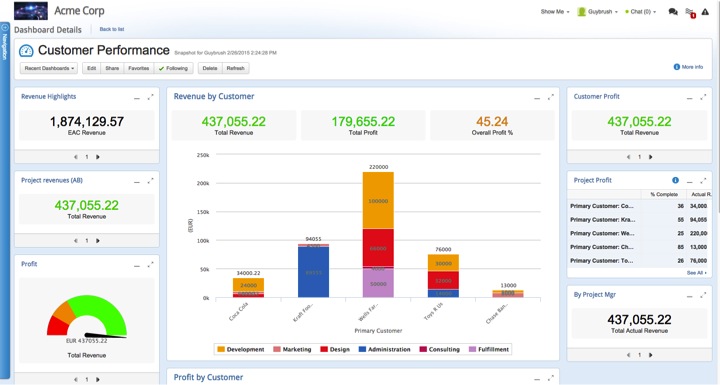This screenshot has height=385, width=720.
Task: Click the Share button
Action: click(x=112, y=68)
